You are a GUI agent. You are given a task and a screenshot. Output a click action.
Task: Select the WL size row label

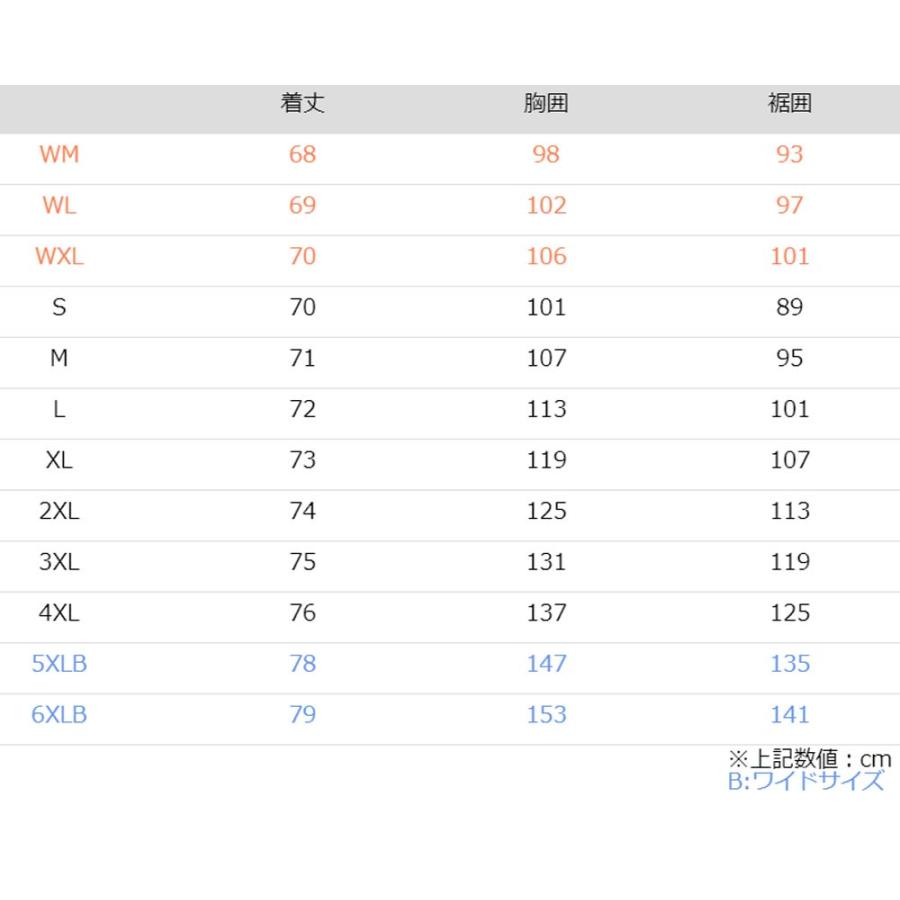pos(59,205)
